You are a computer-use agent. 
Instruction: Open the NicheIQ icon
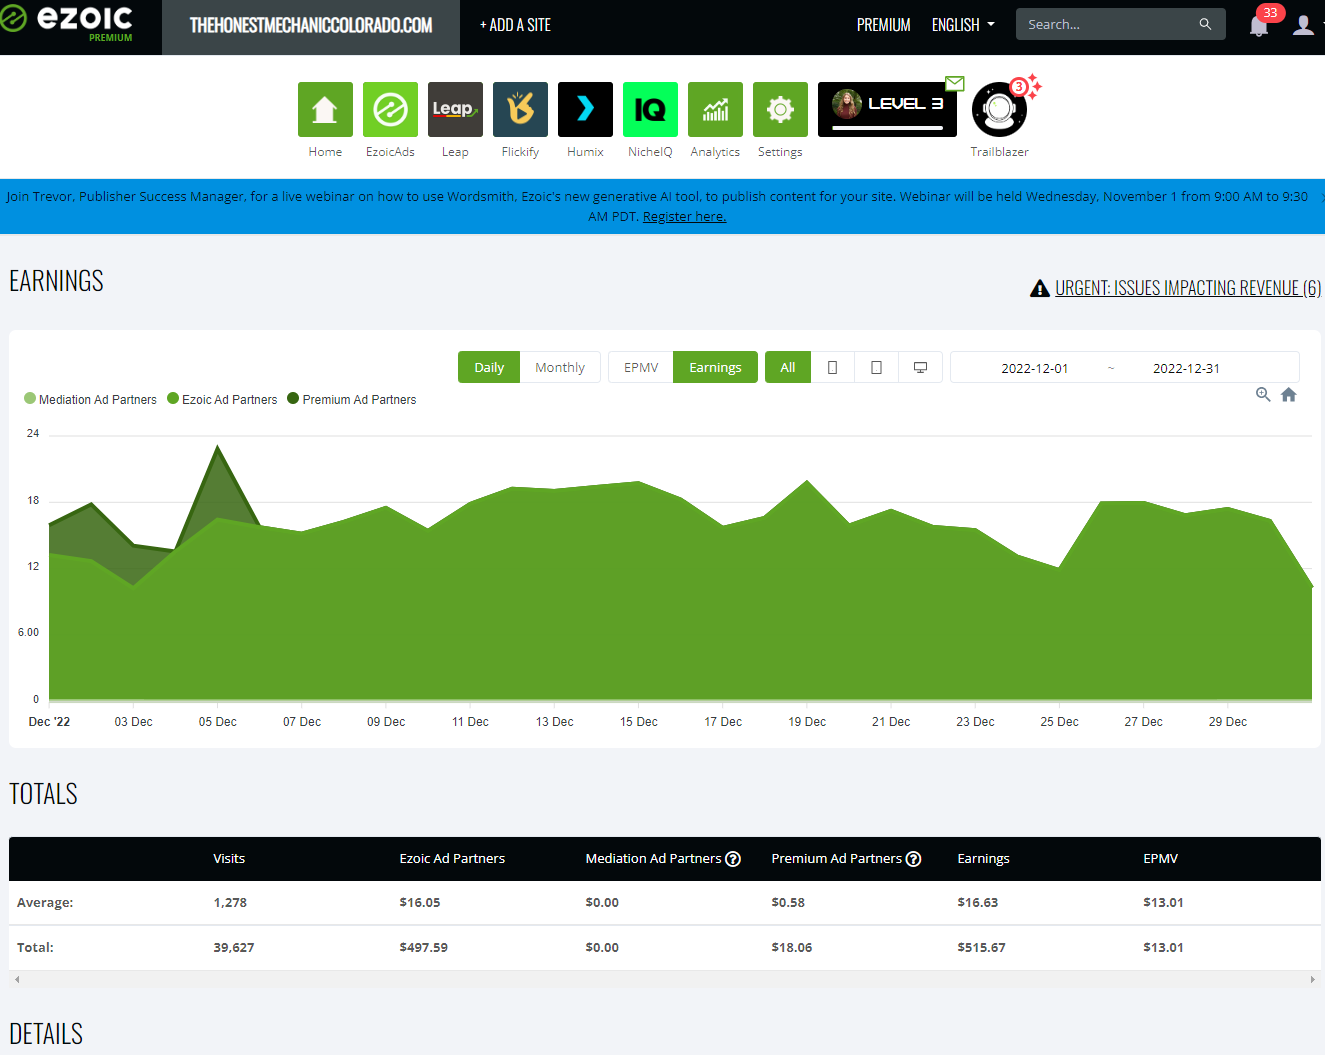[x=650, y=109]
